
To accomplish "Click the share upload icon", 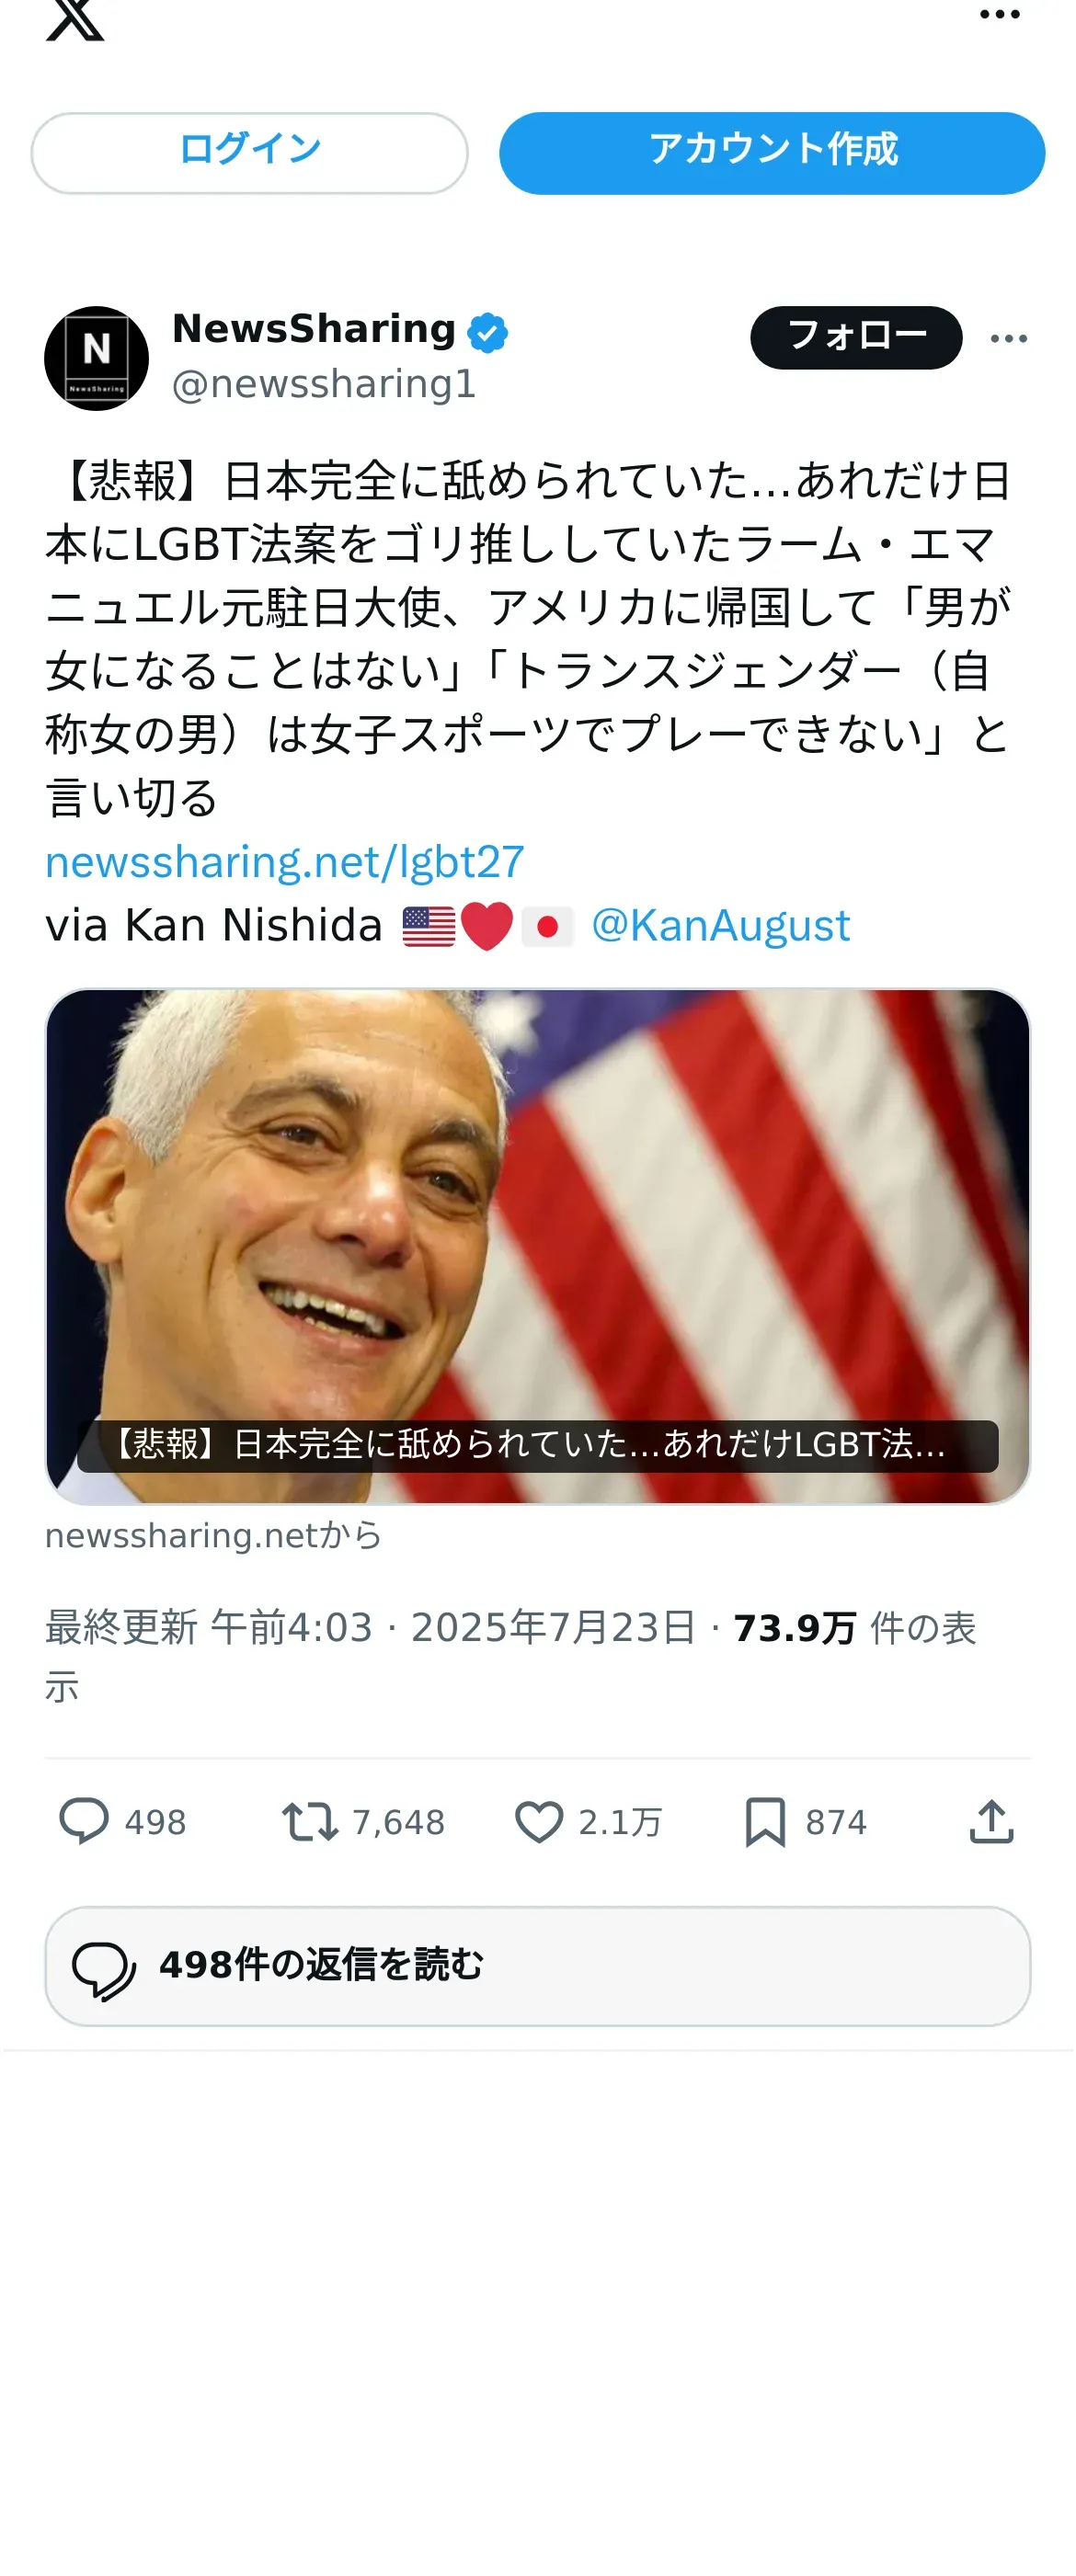I will coord(992,1821).
